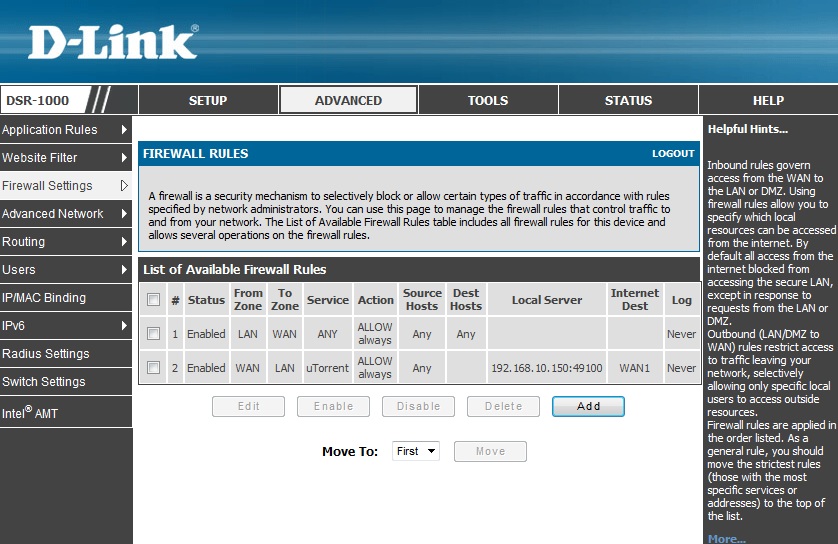
Task: Click the uTorrent service cell
Action: pos(327,368)
